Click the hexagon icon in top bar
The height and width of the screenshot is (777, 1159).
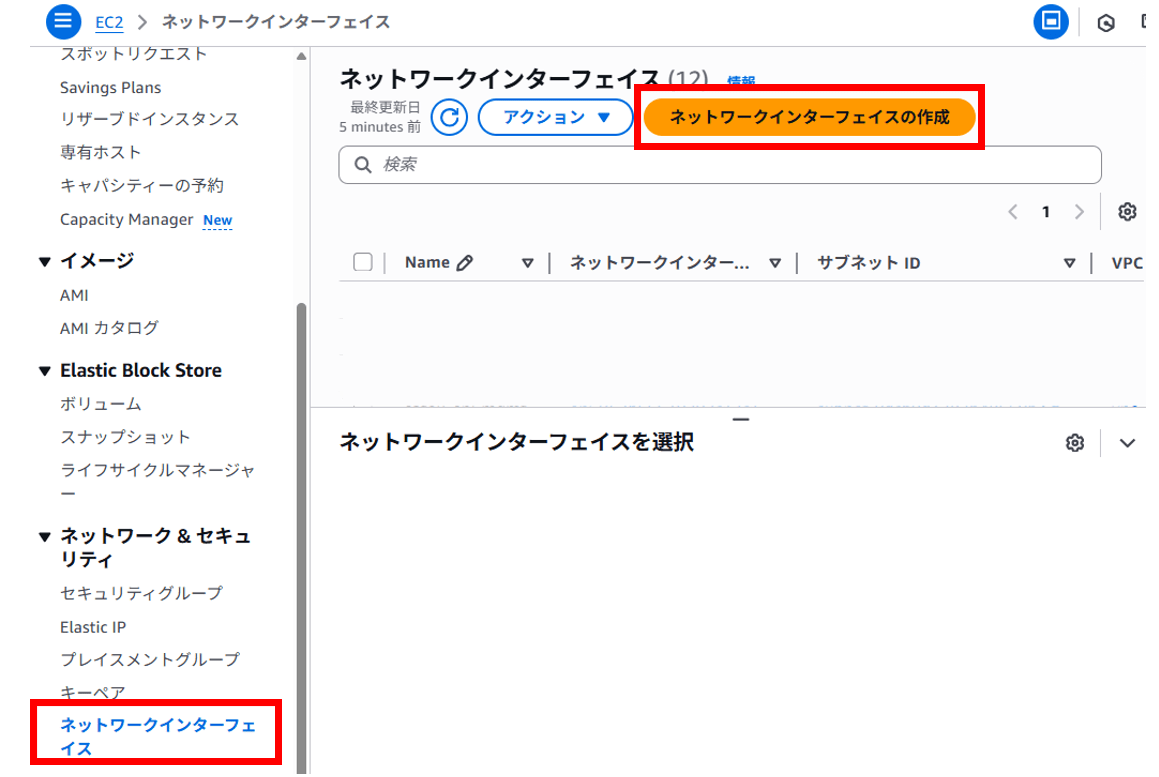[1106, 23]
